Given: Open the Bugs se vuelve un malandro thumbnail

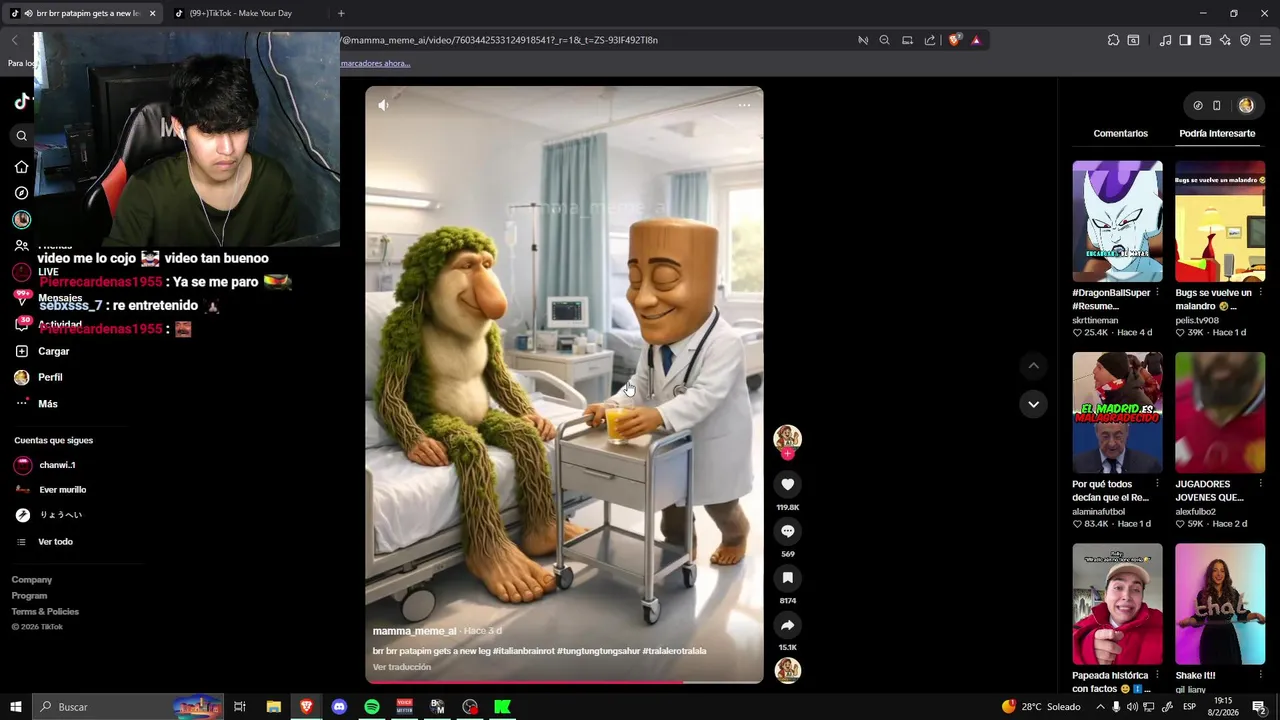Looking at the screenshot, I should pyautogui.click(x=1220, y=221).
